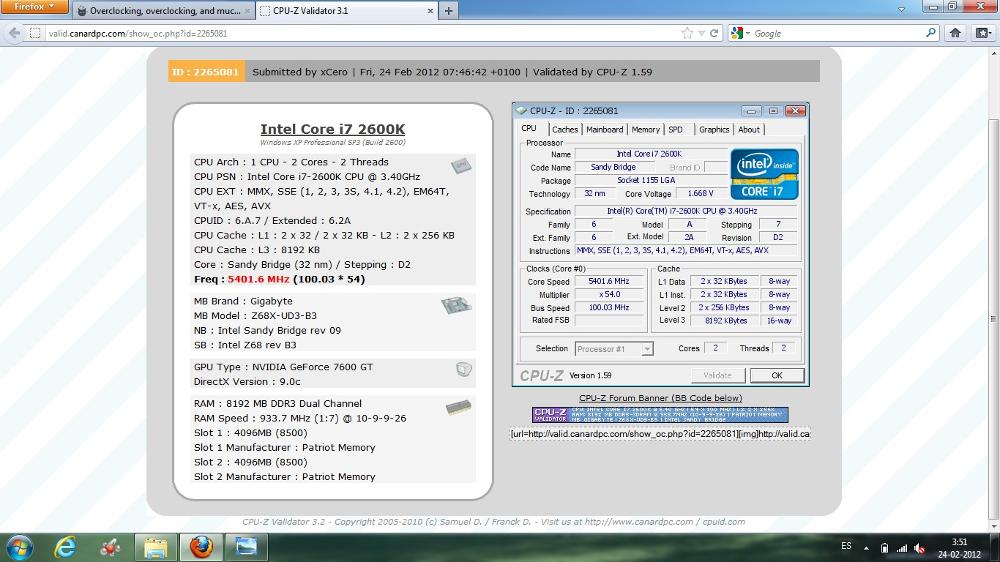This screenshot has width=1000, height=562.
Task: Click the volume speaker tray icon
Action: coord(920,548)
